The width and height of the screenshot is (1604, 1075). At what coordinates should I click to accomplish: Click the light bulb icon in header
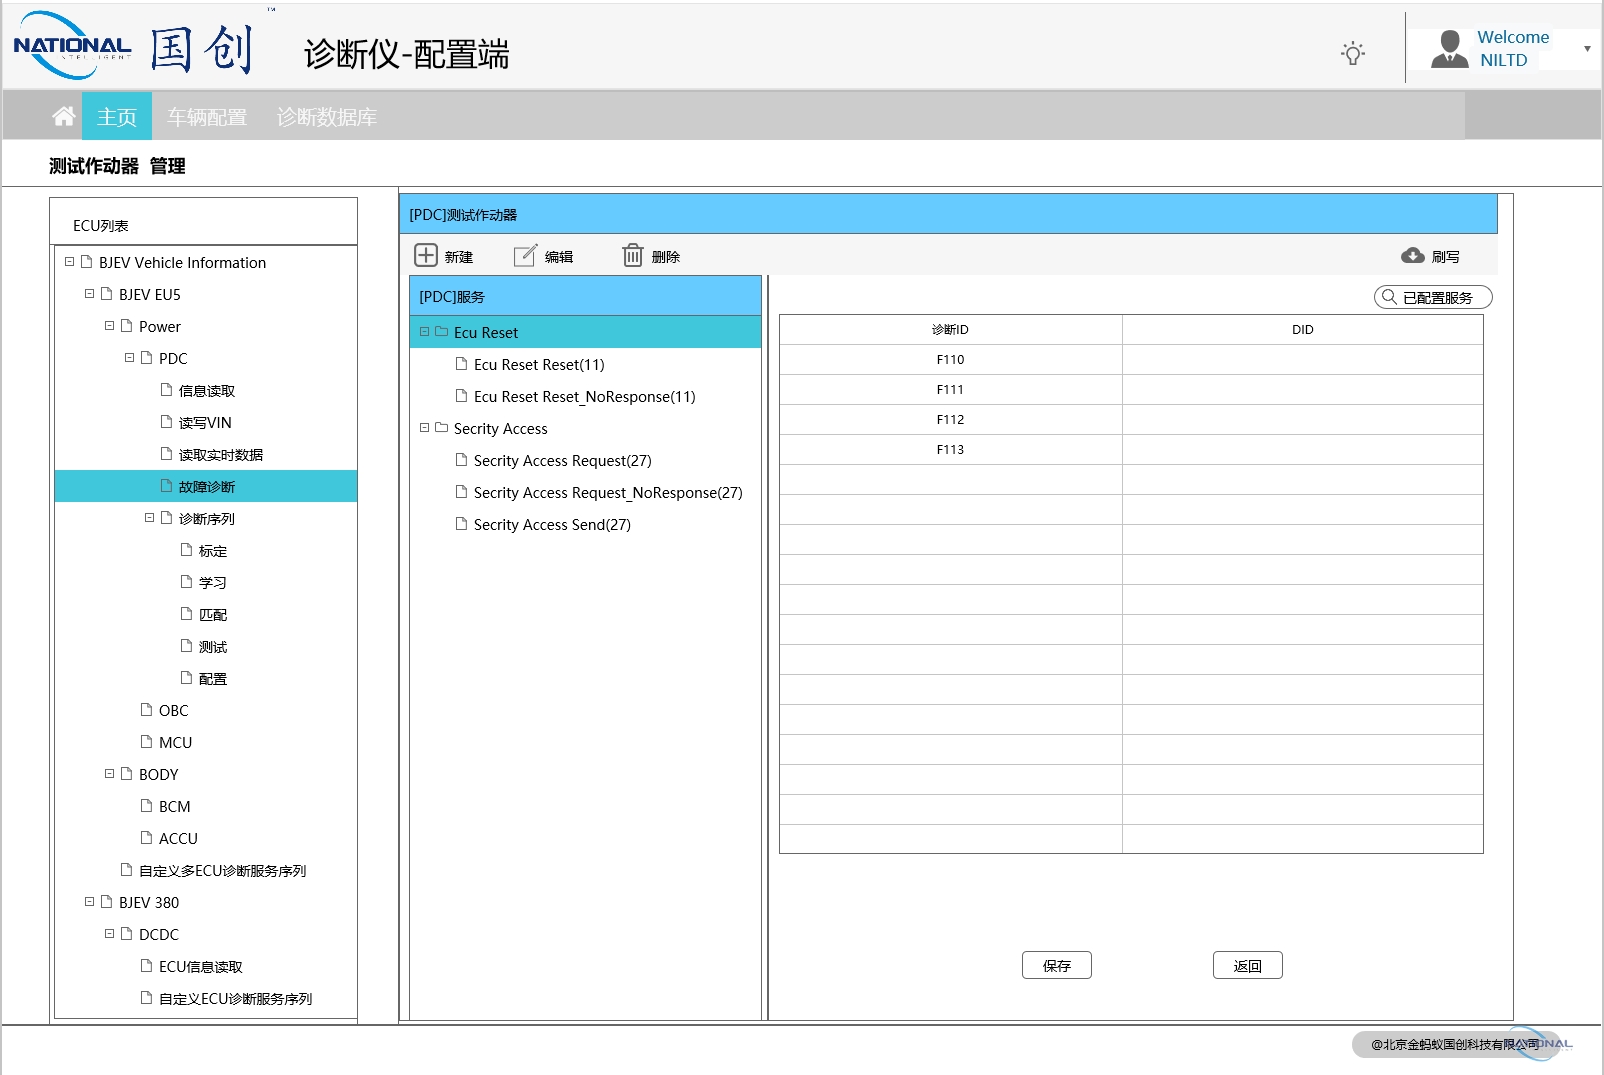point(1352,53)
